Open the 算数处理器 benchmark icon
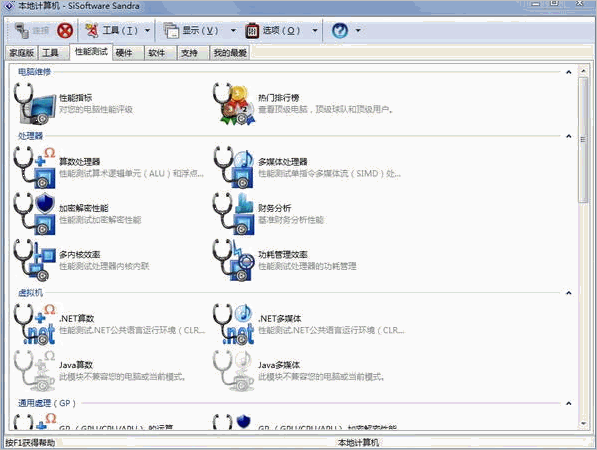Viewport: 597px width, 450px height. (34, 168)
